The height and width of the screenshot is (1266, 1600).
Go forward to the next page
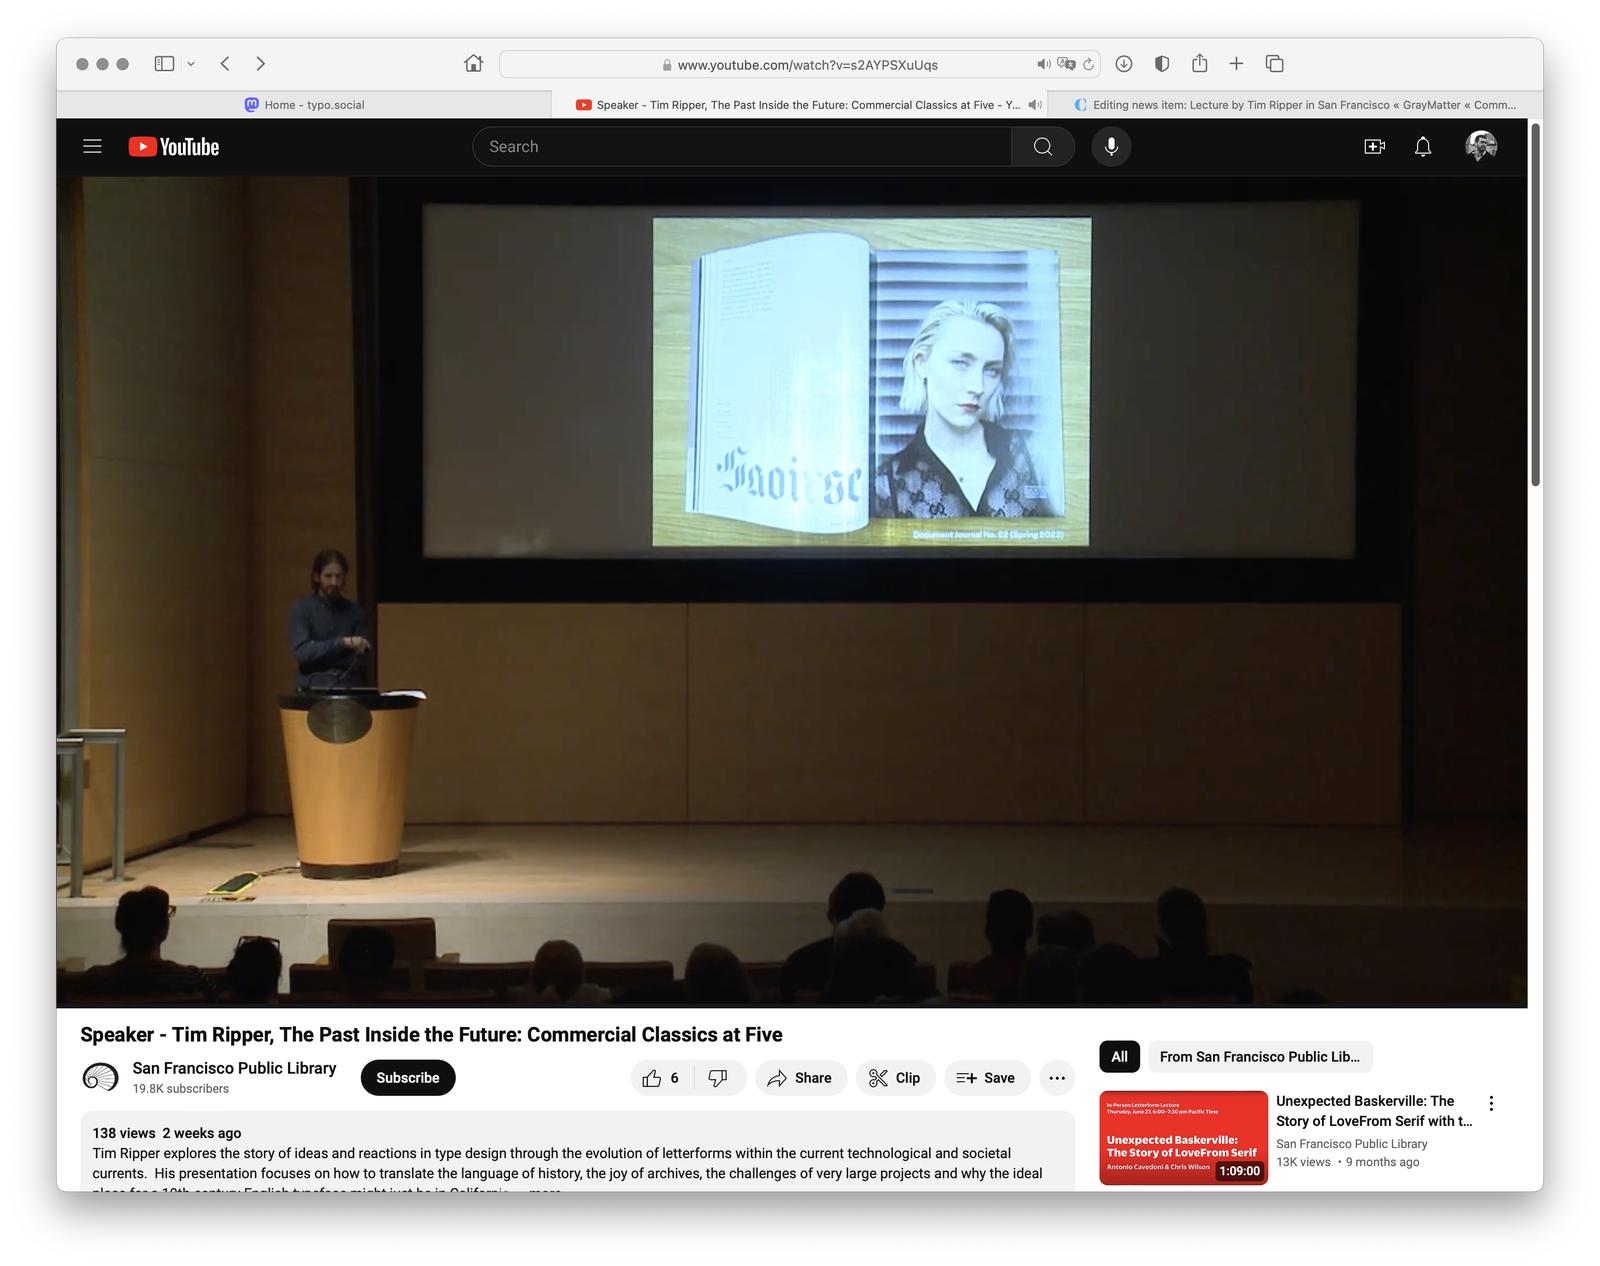pos(261,64)
